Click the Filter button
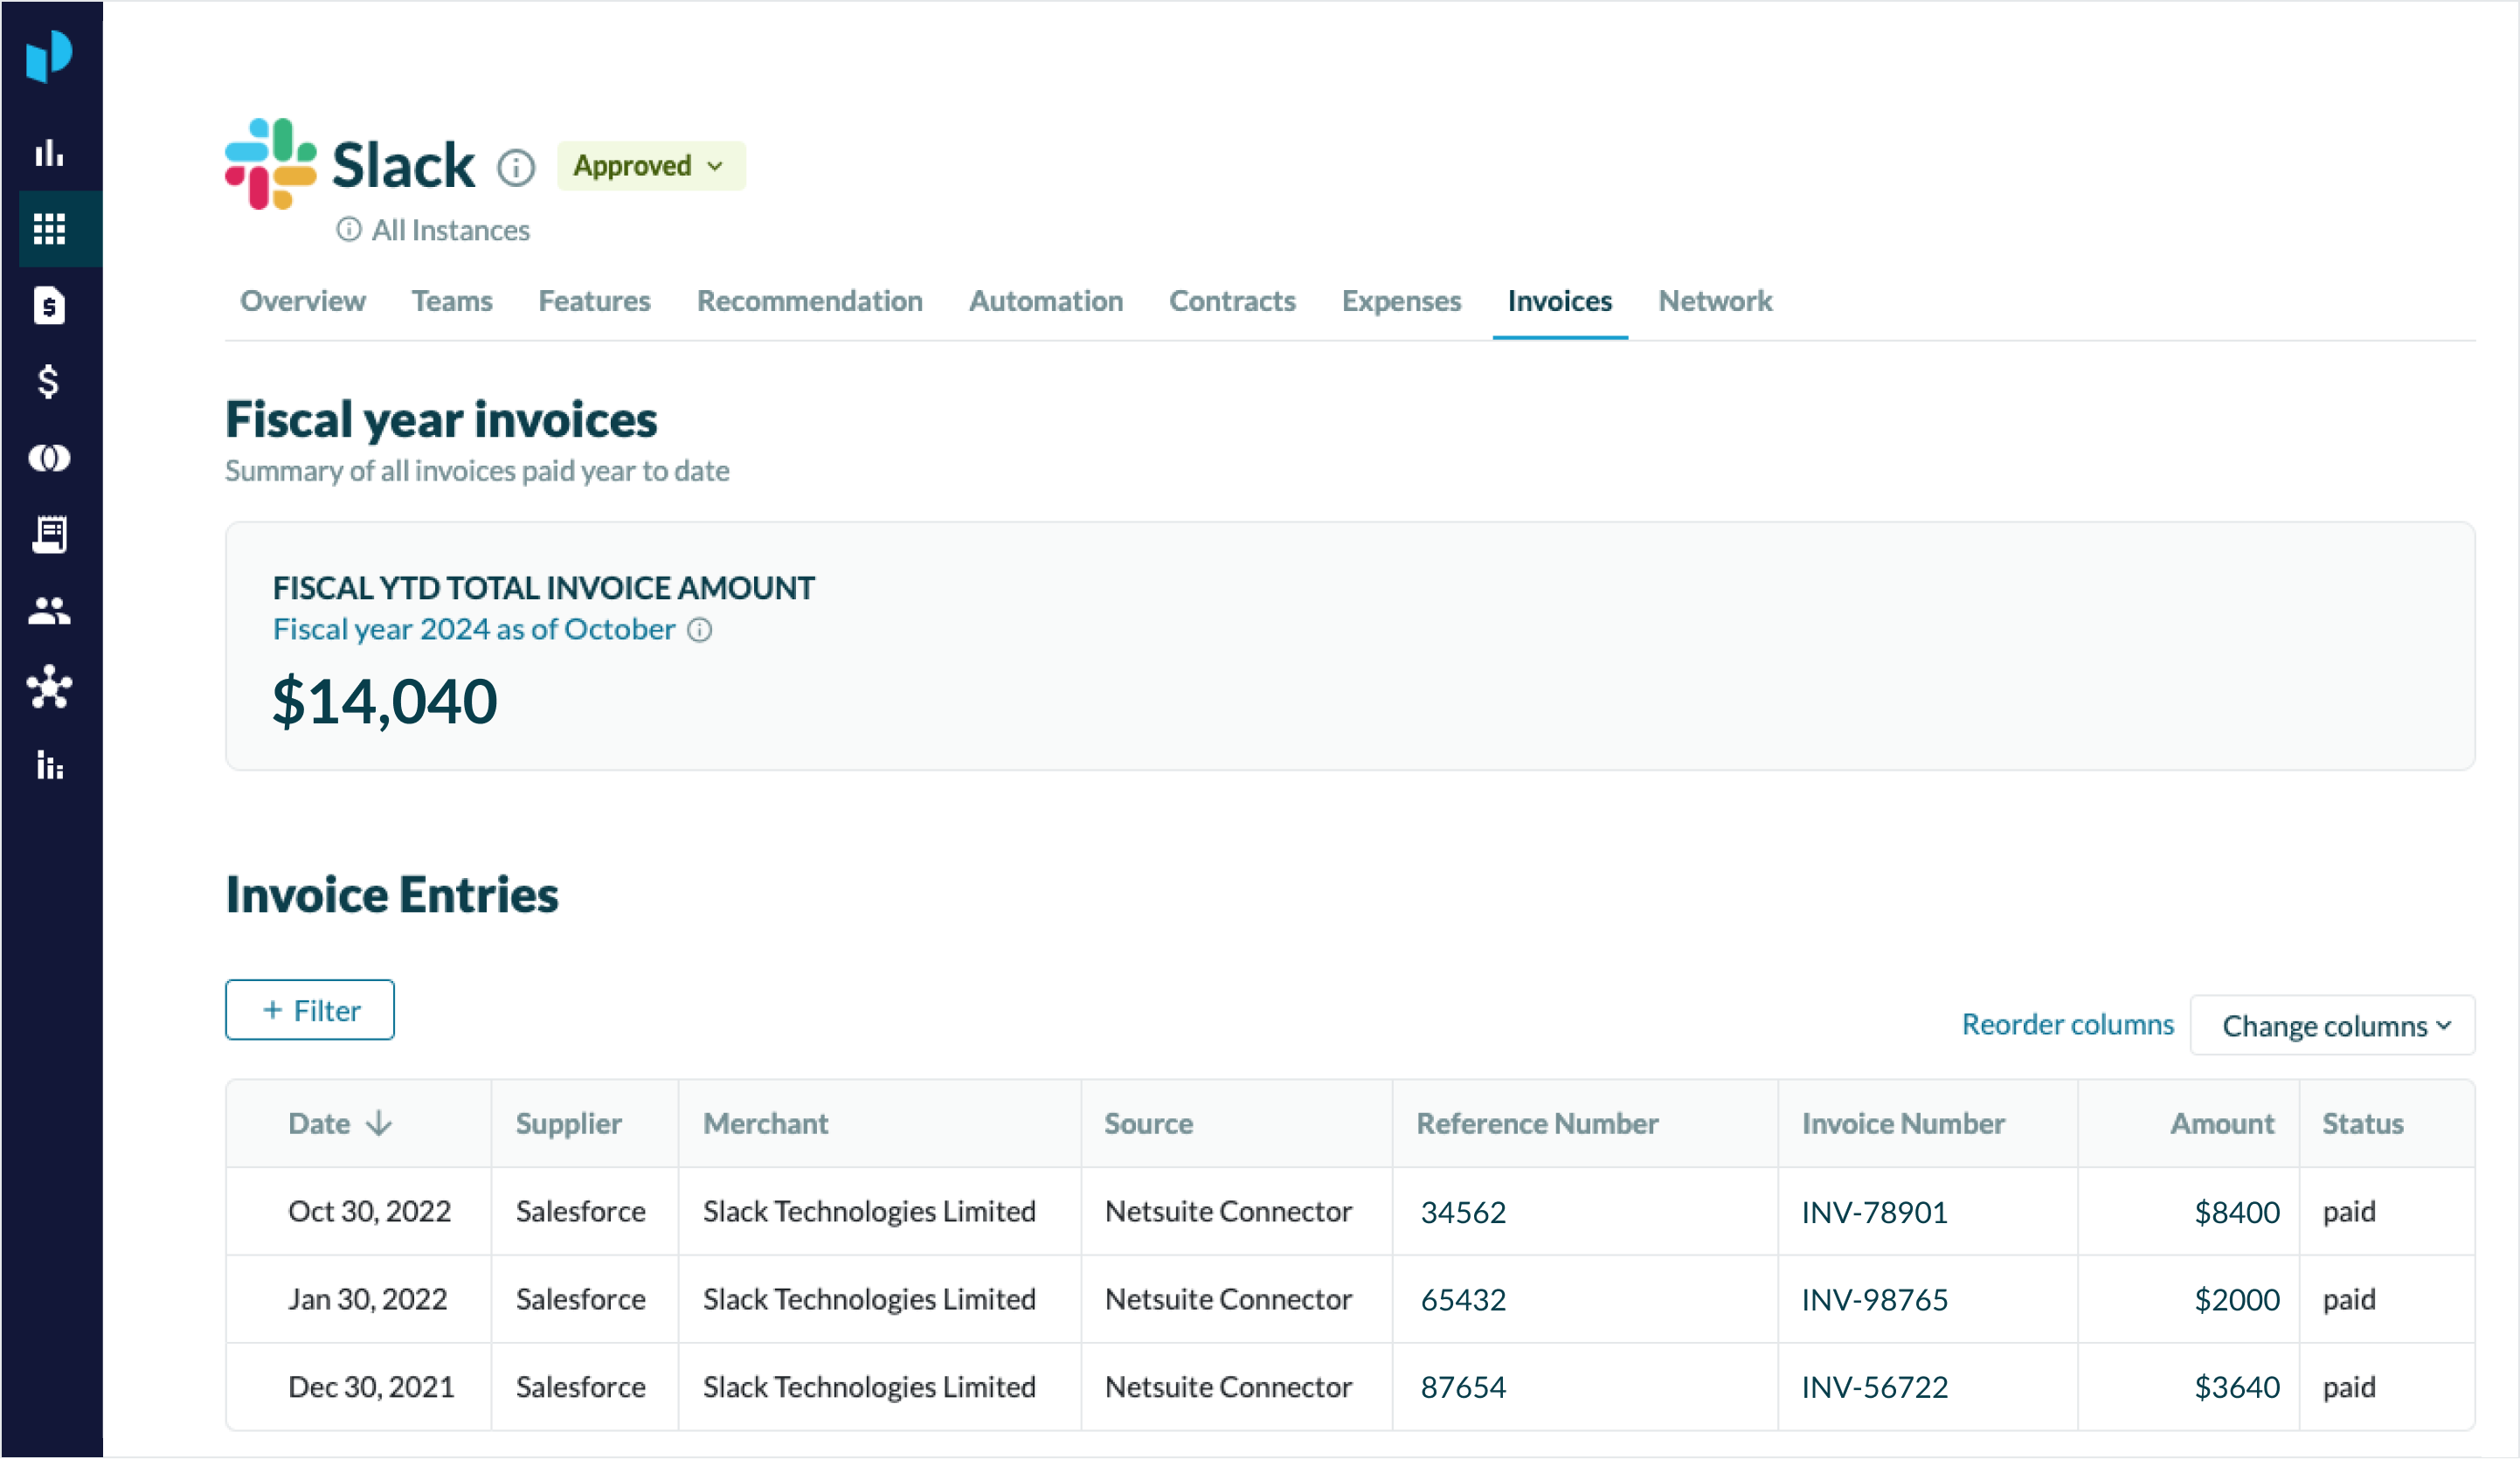Viewport: 2520px width, 1459px height. [310, 1010]
